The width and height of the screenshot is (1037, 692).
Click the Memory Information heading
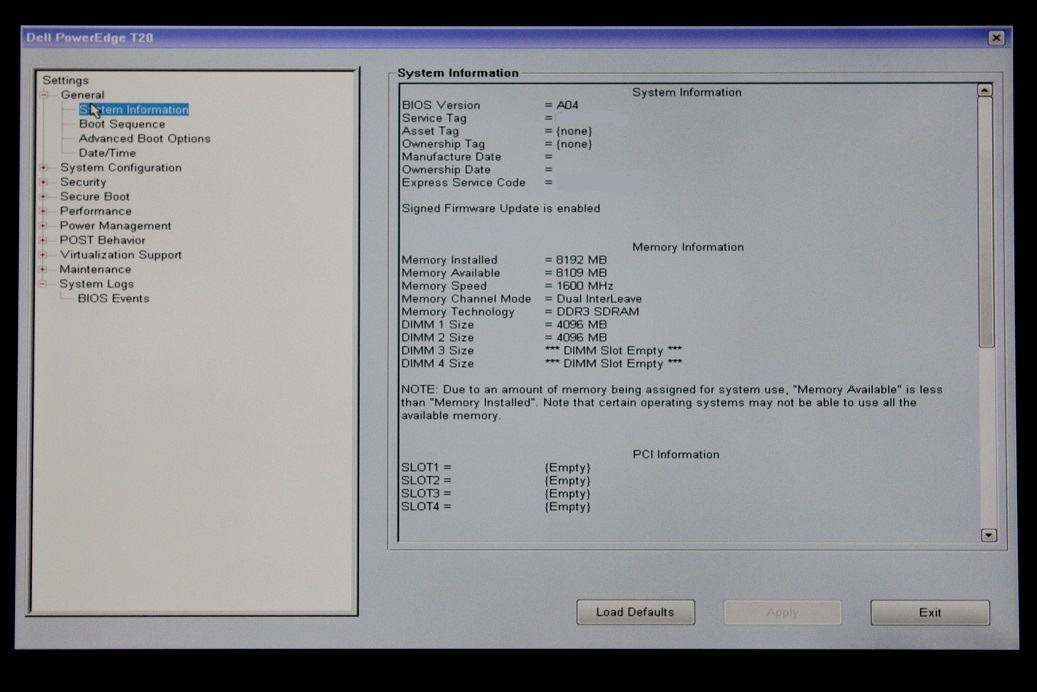[x=688, y=247]
